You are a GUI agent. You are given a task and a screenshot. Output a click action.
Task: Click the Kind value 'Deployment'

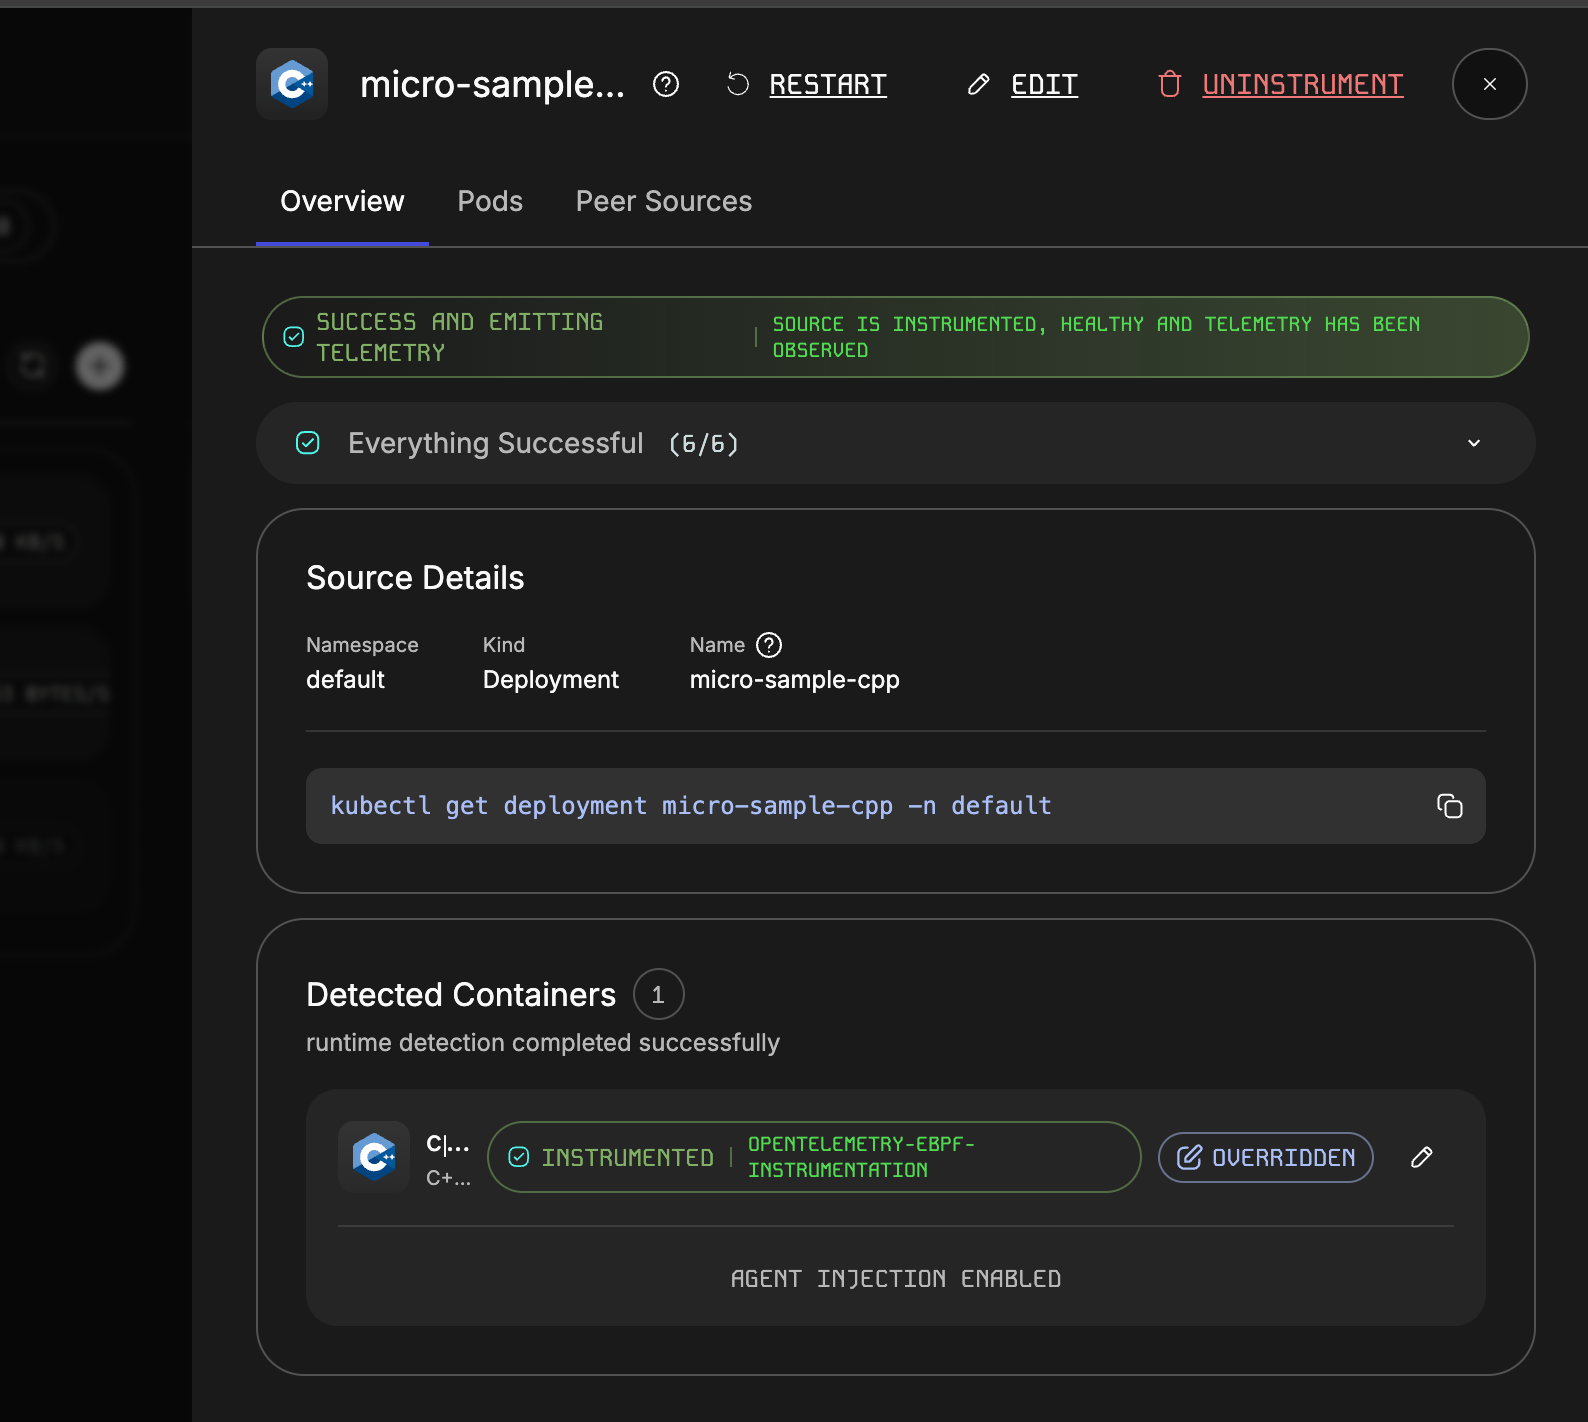[x=551, y=680]
